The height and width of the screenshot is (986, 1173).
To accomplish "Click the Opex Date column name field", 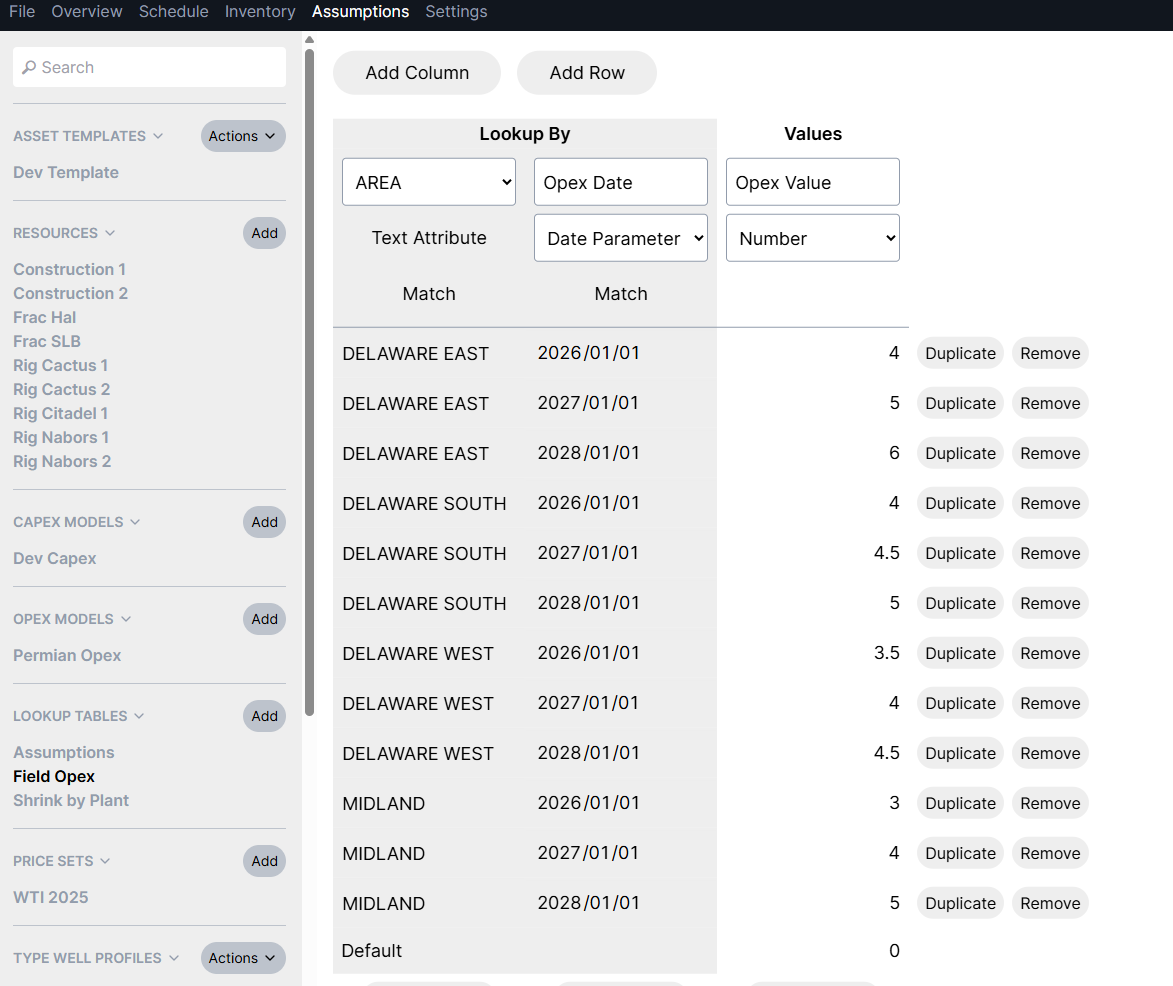I will (x=621, y=182).
